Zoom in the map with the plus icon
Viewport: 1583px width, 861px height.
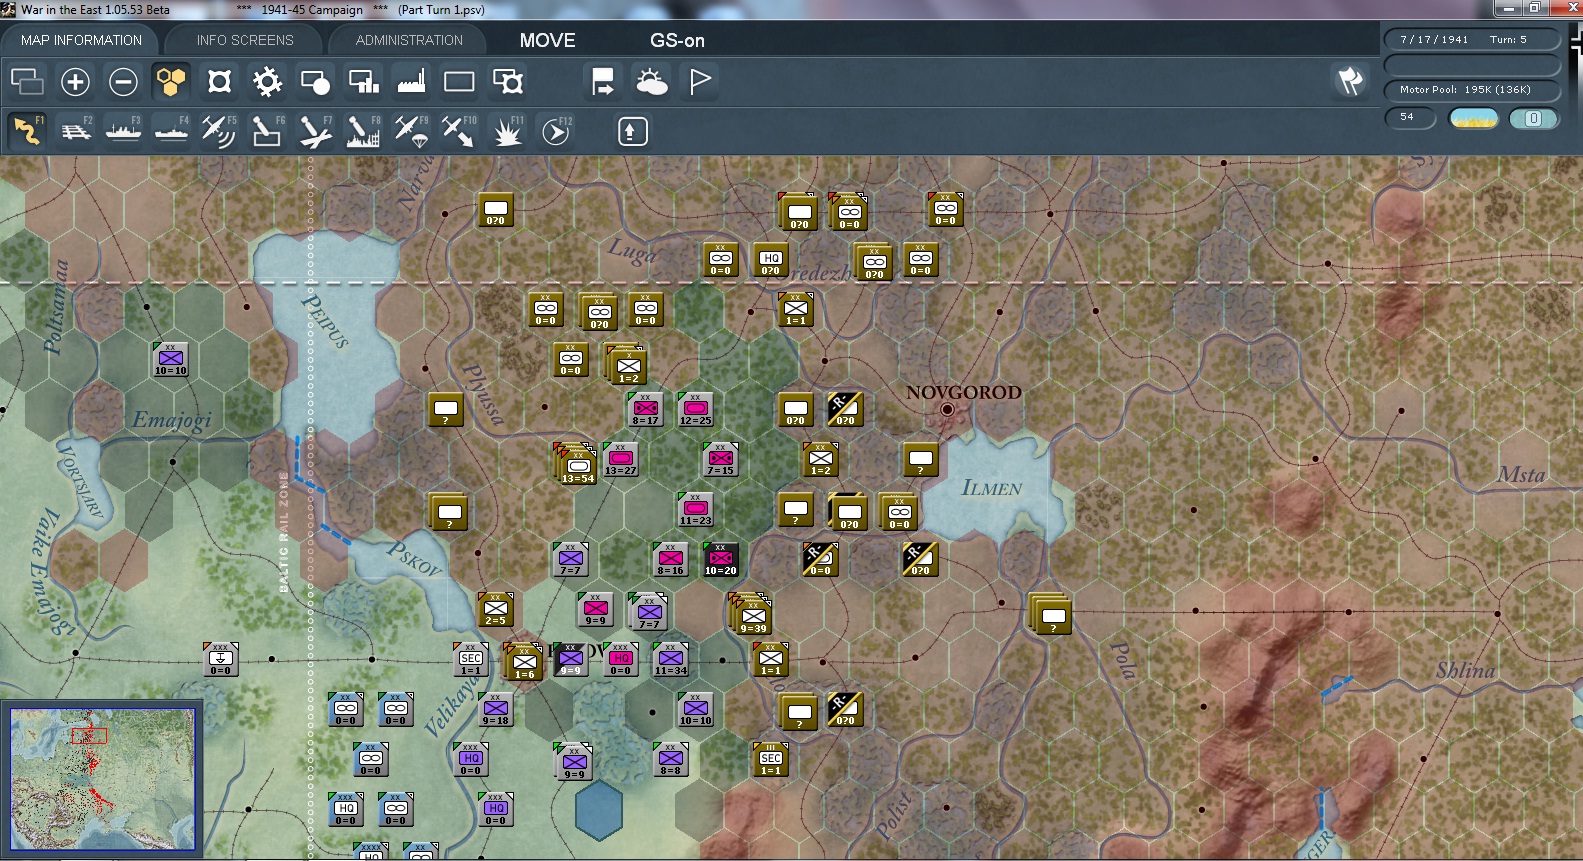[x=75, y=81]
